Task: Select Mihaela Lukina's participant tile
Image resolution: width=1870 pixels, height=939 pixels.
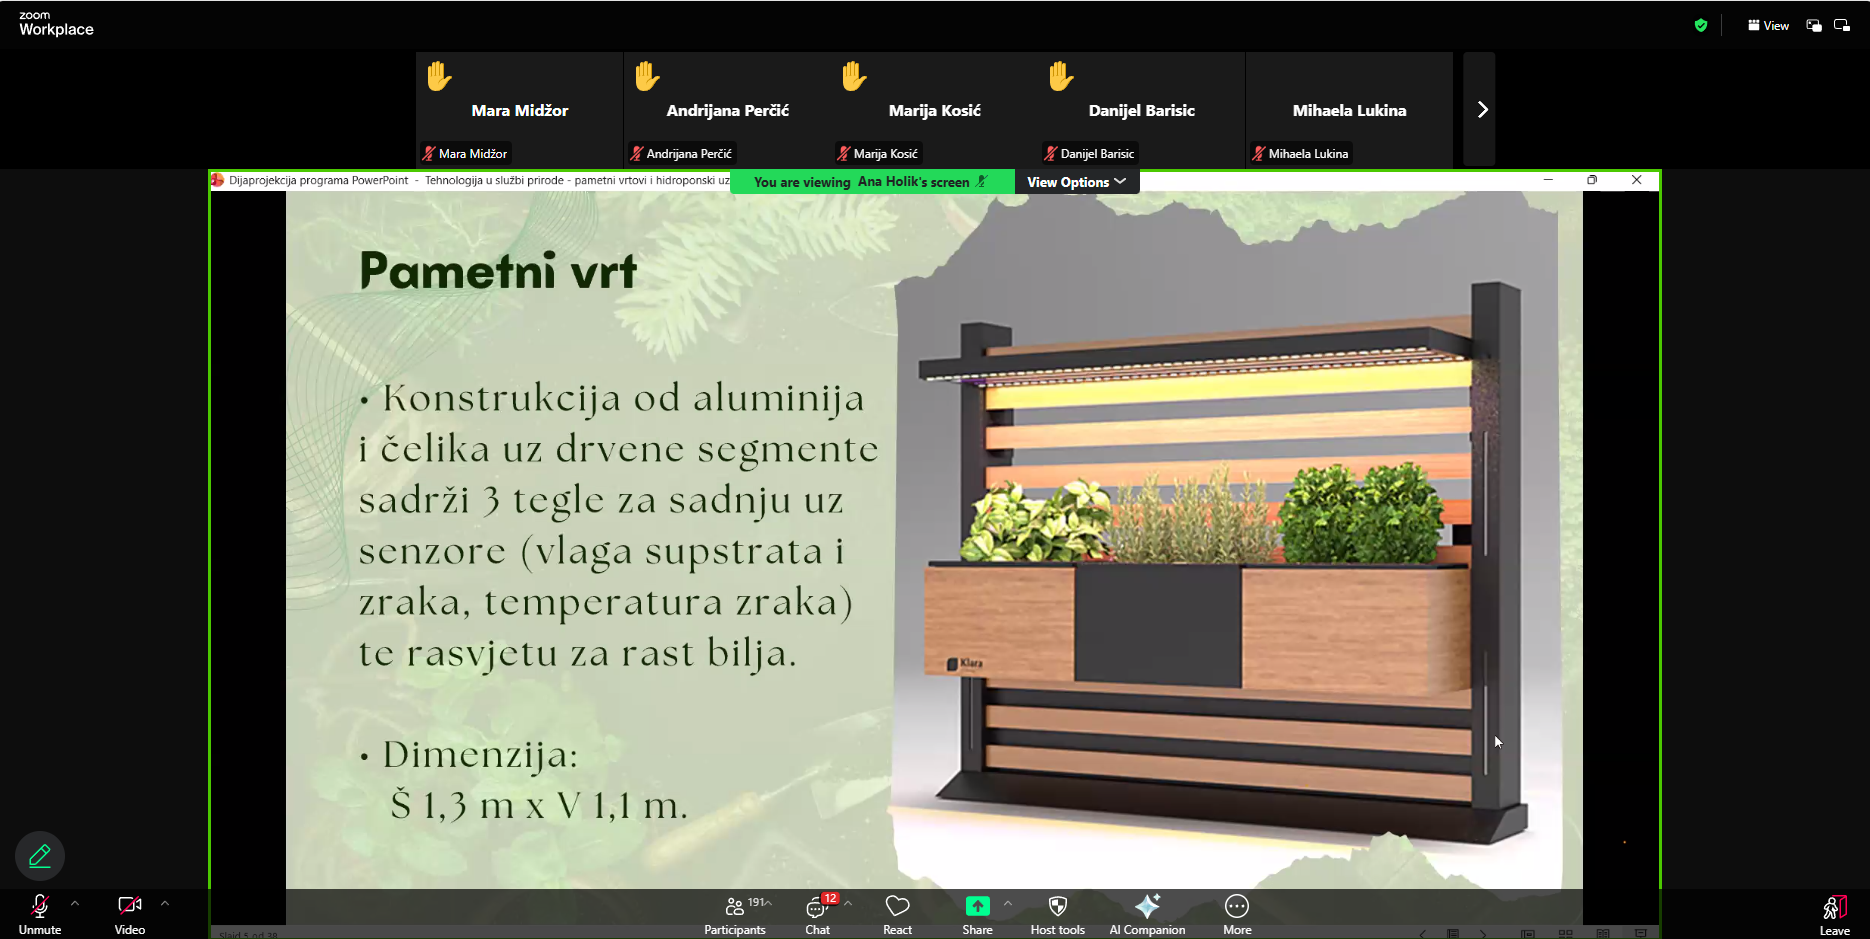Action: point(1349,110)
